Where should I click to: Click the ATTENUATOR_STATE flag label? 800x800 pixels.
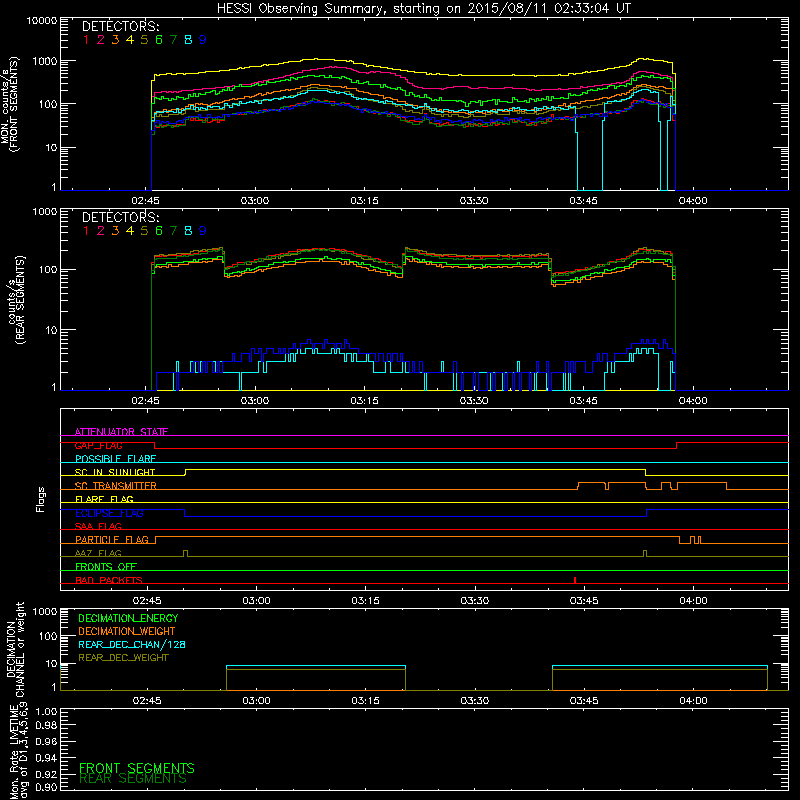[121, 432]
